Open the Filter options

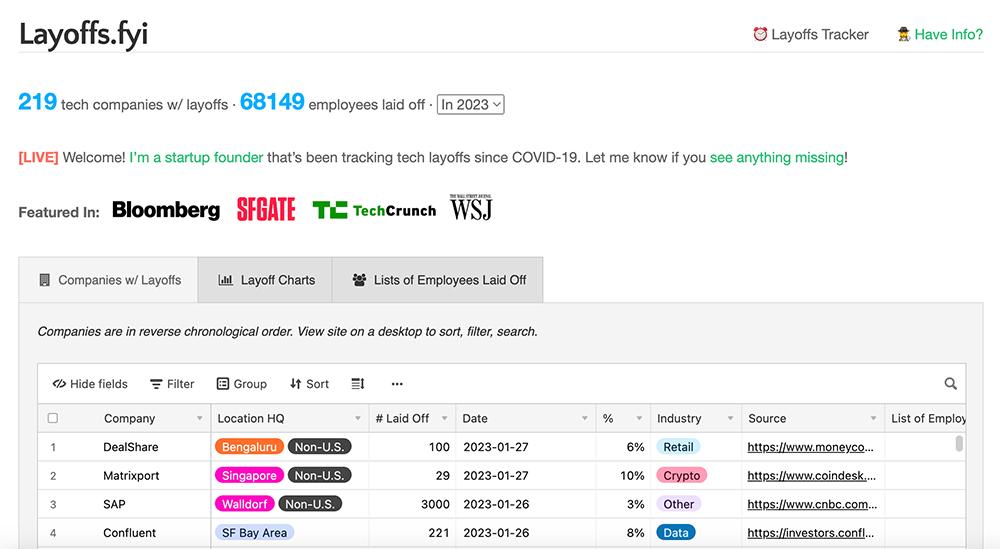click(x=172, y=384)
